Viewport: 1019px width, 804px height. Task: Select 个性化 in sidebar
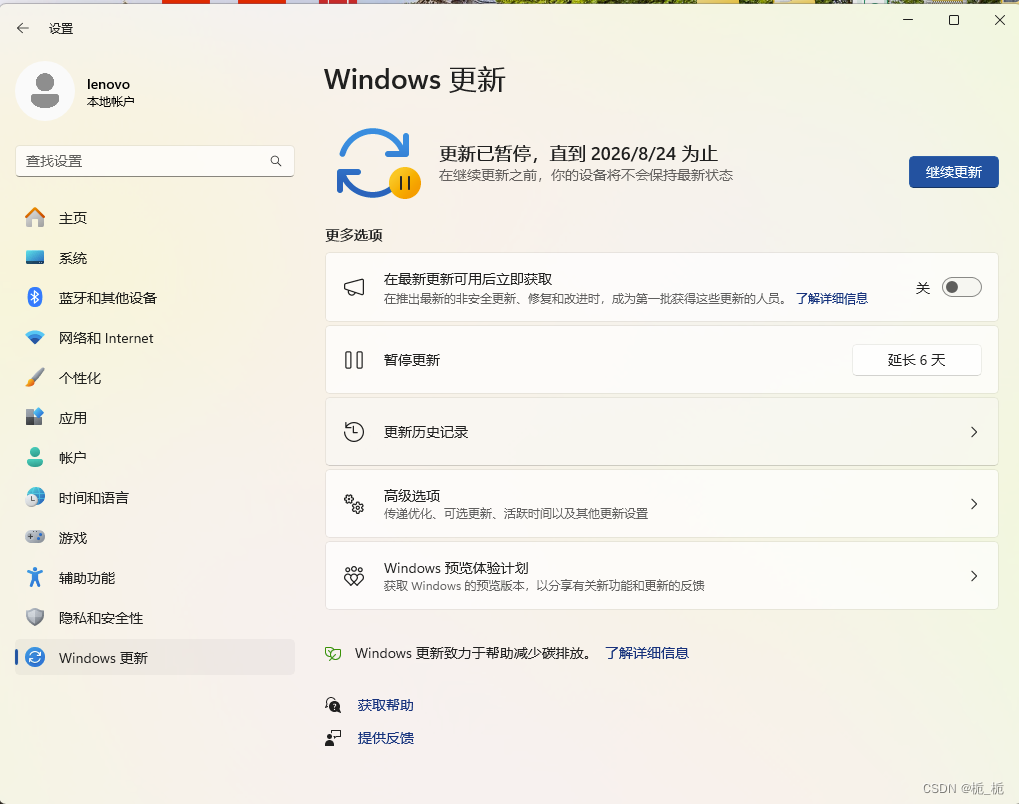click(155, 378)
